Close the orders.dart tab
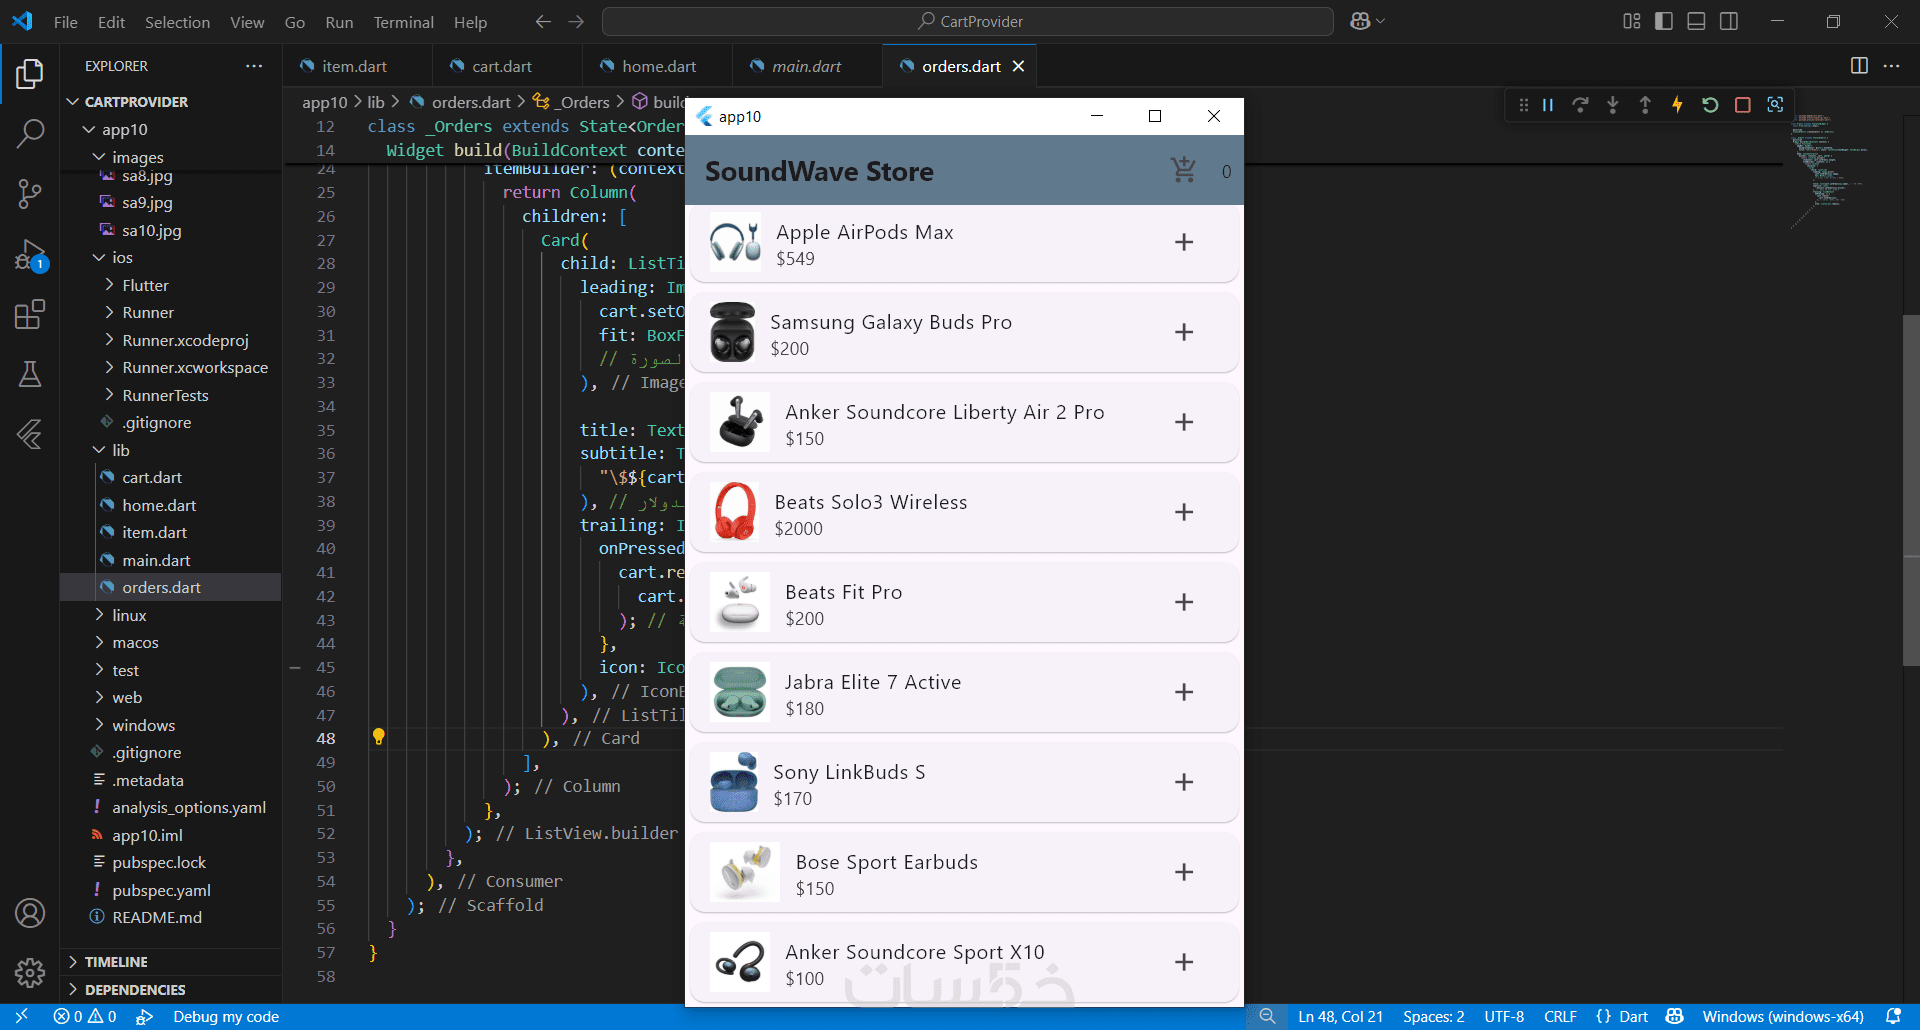 tap(1018, 66)
